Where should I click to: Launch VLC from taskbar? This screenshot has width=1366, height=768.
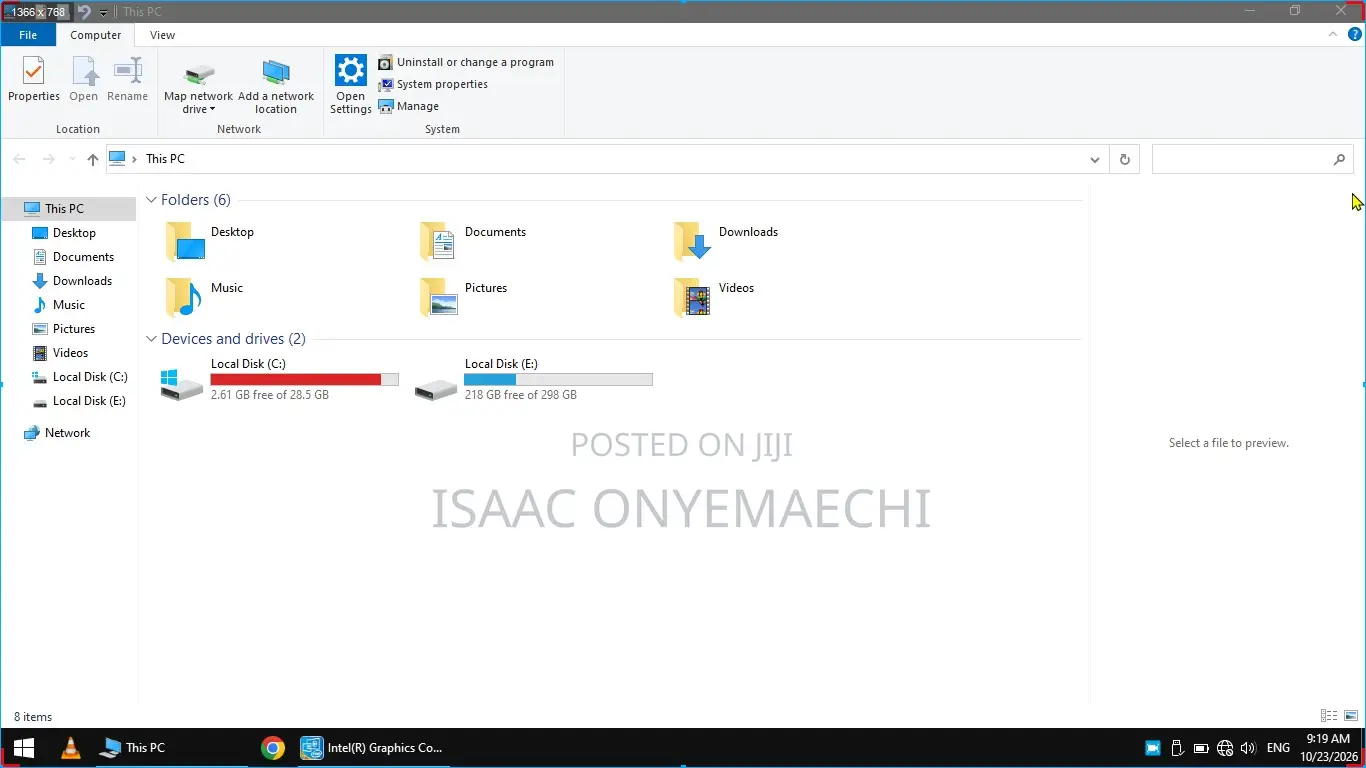click(x=71, y=748)
